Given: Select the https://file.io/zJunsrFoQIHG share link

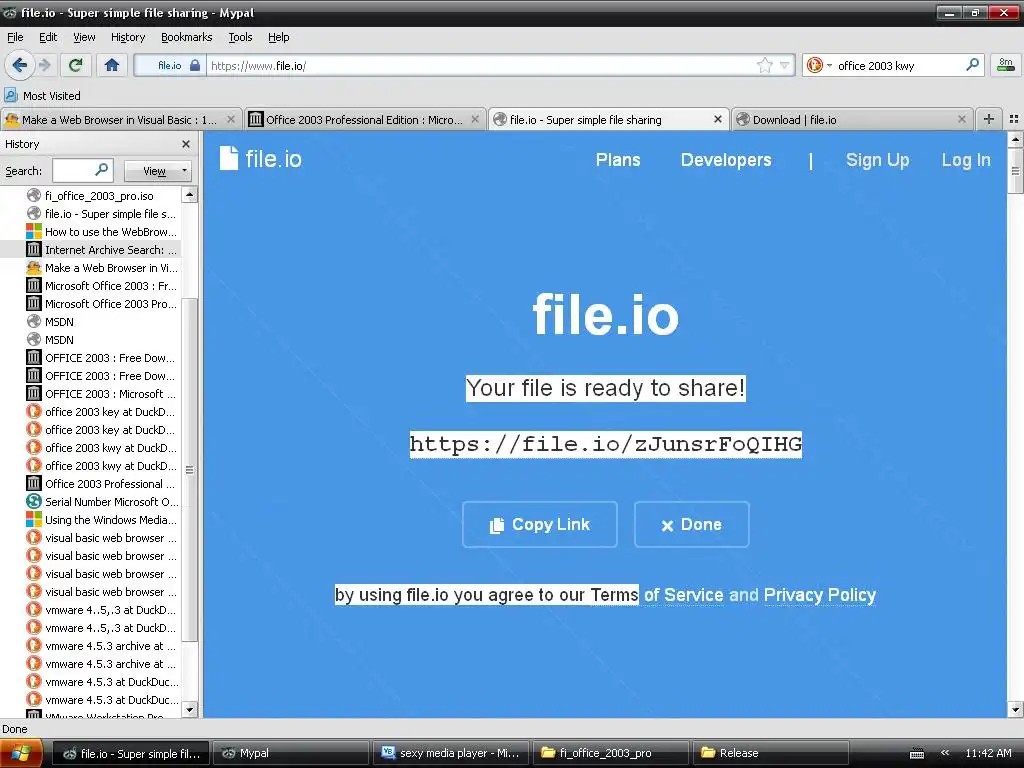Looking at the screenshot, I should click(605, 444).
